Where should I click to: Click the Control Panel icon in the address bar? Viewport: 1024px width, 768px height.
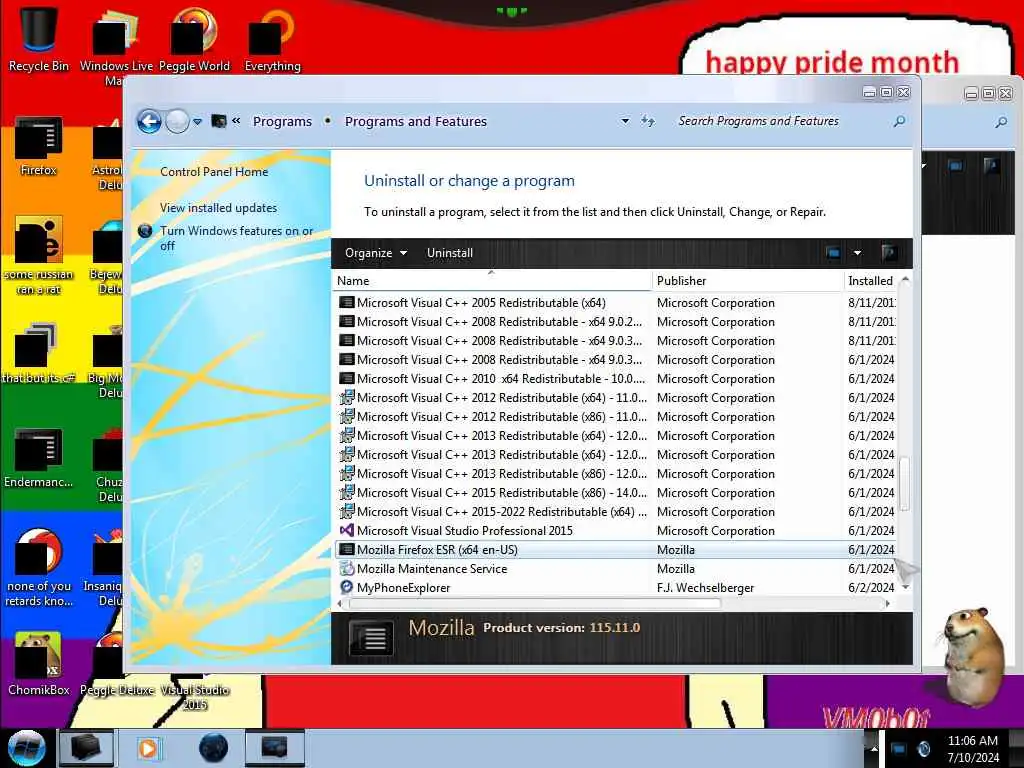pyautogui.click(x=219, y=121)
